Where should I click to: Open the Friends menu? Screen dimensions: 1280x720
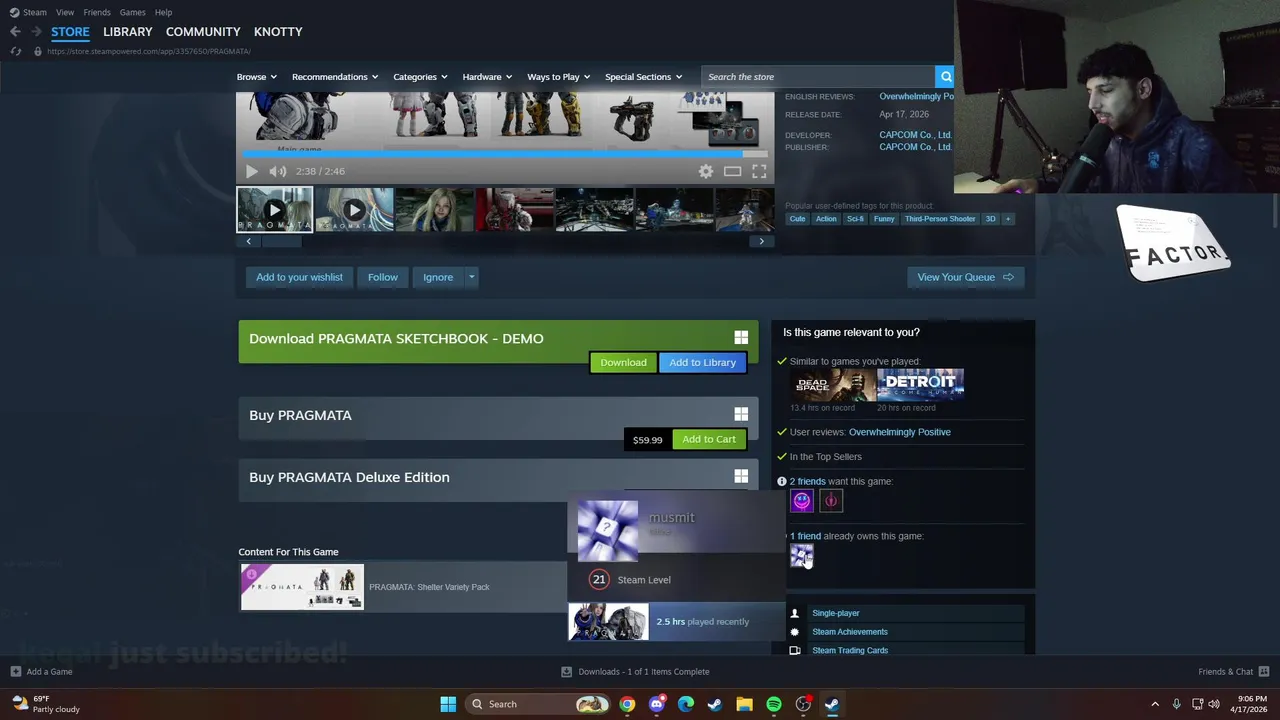pyautogui.click(x=97, y=12)
